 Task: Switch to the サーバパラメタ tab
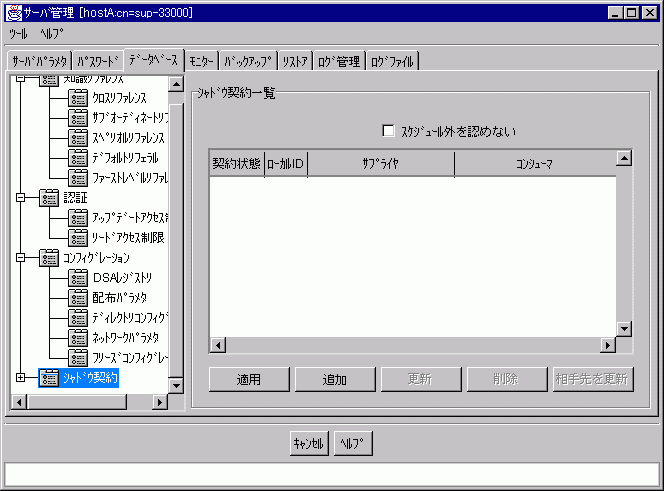pyautogui.click(x=40, y=62)
